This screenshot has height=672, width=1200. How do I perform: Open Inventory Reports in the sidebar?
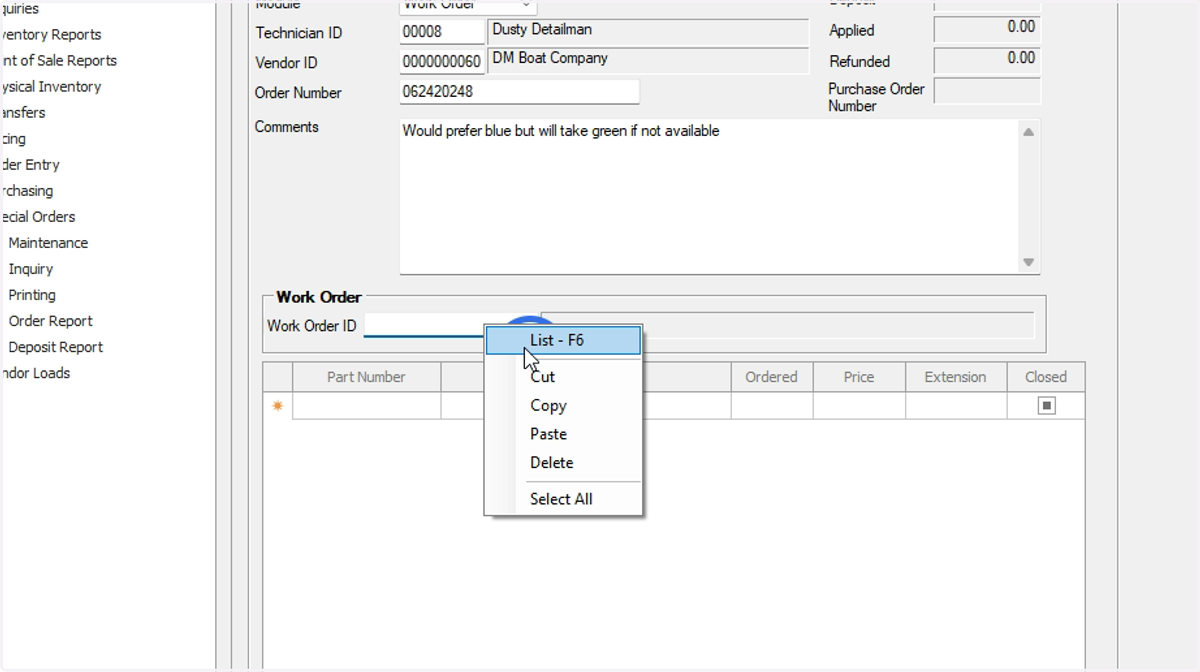coord(51,34)
